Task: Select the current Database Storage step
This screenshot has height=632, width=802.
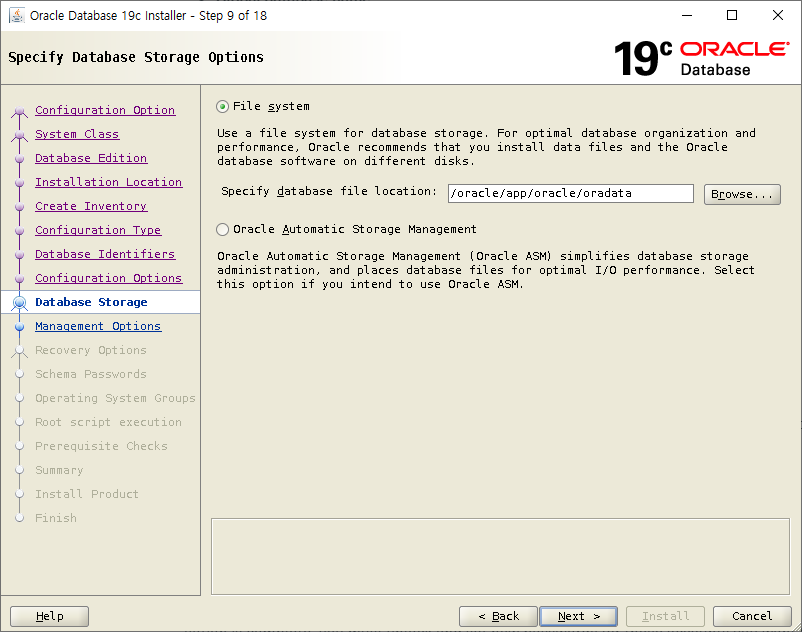Action: [x=91, y=302]
